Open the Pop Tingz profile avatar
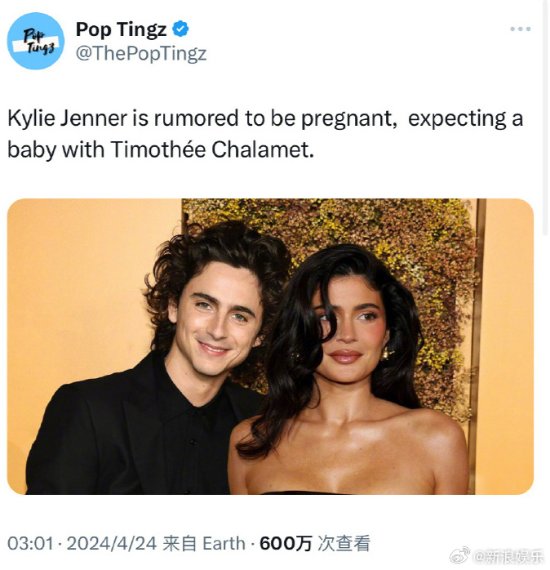This screenshot has width=550, height=570. pyautogui.click(x=36, y=41)
